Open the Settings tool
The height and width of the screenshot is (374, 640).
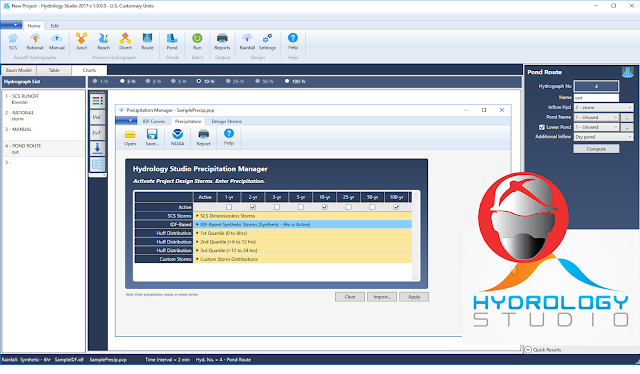267,42
